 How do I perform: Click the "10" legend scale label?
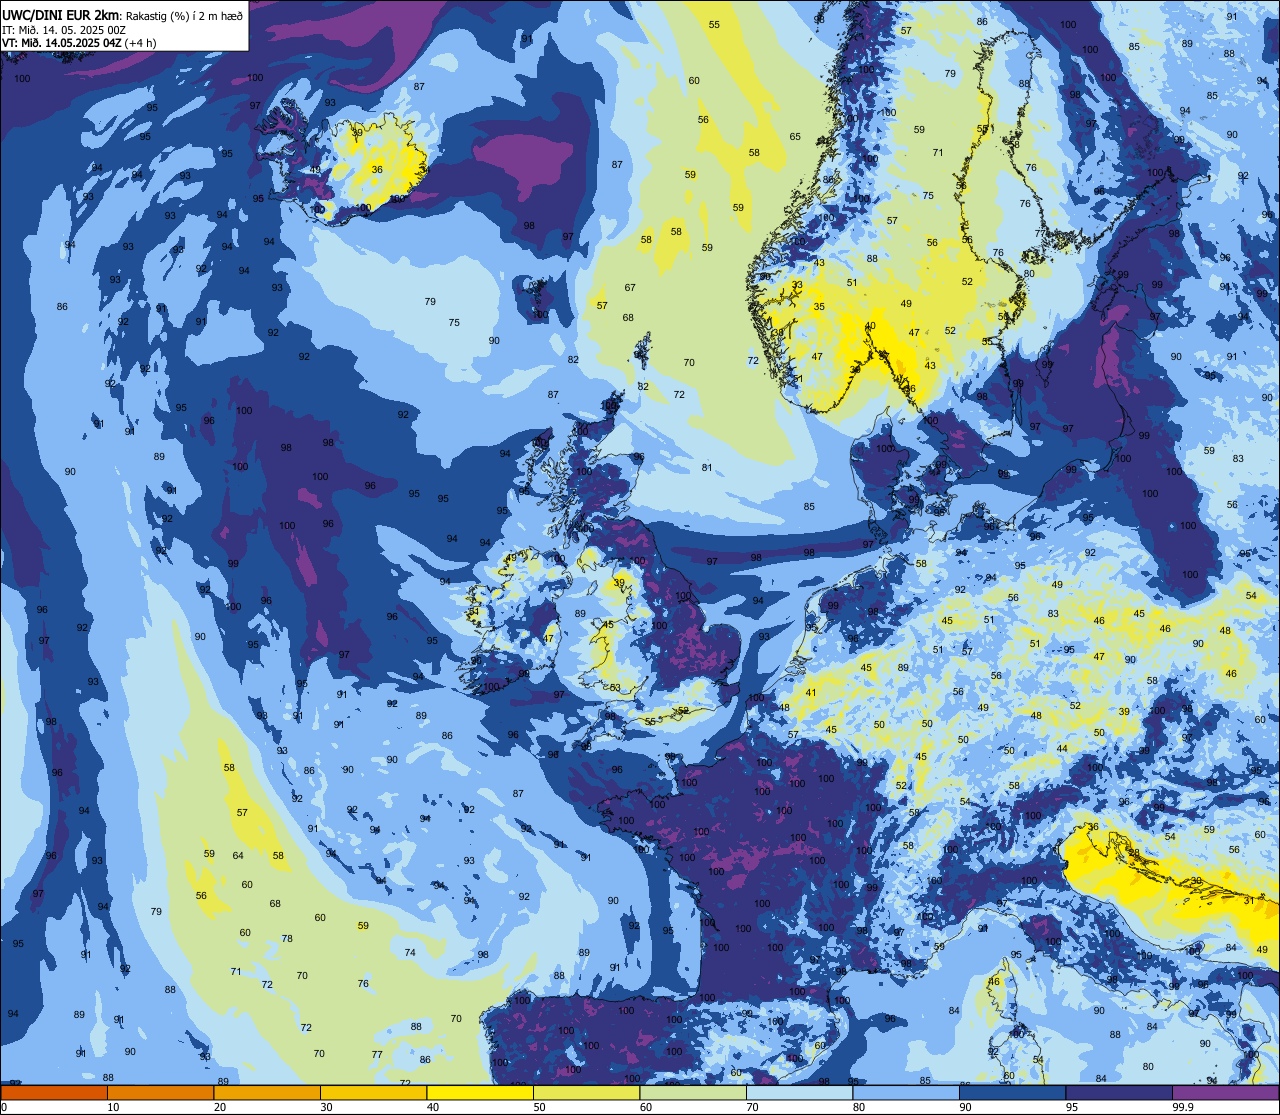coord(113,1107)
